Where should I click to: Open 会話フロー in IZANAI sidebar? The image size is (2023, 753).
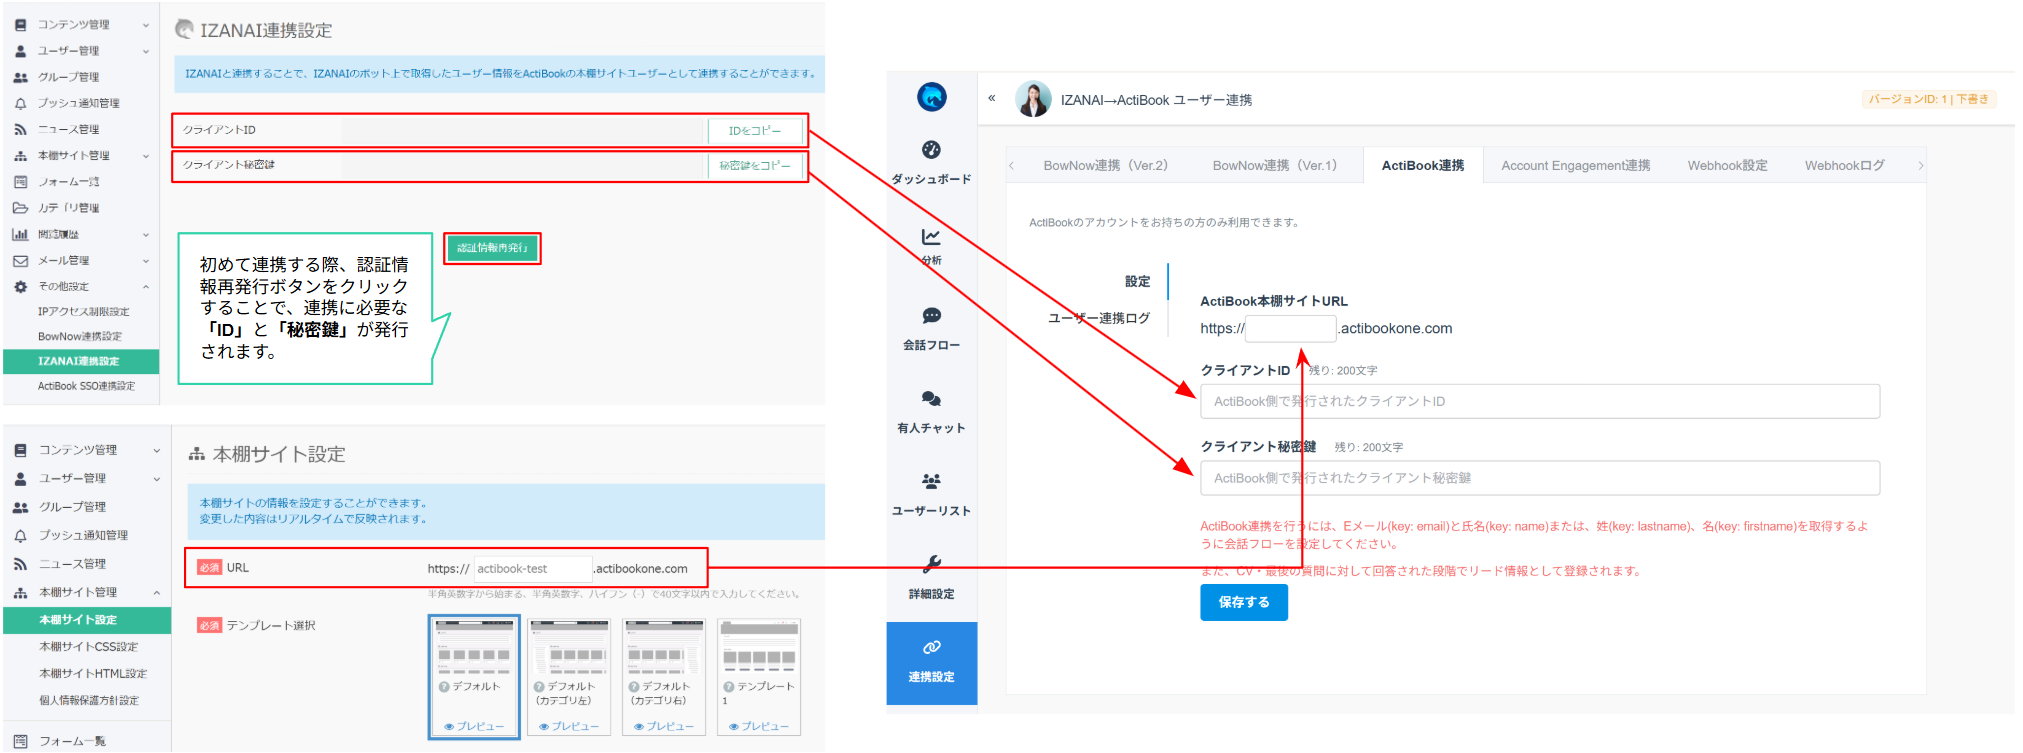point(931,329)
